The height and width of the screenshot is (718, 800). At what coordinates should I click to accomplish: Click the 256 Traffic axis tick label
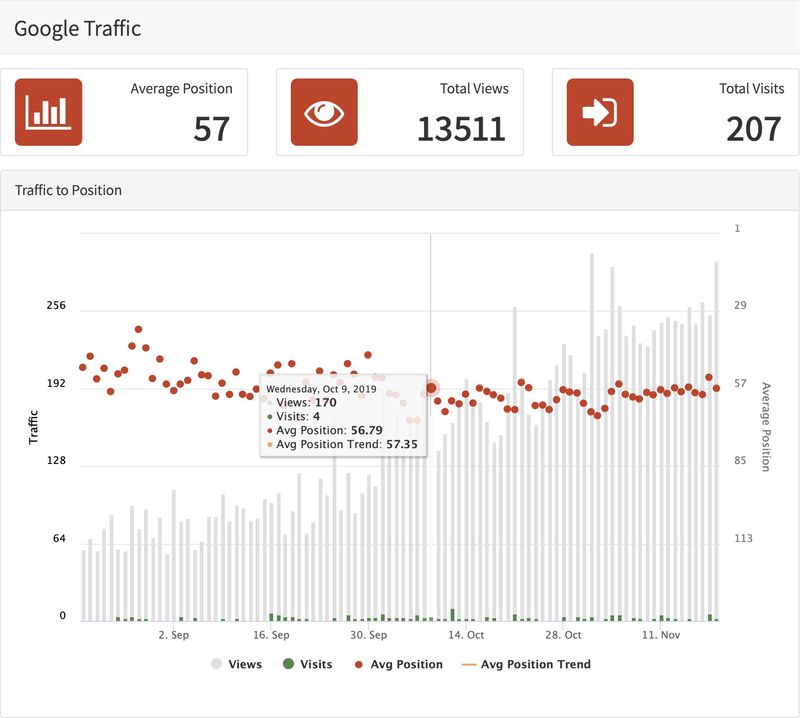[x=56, y=305]
